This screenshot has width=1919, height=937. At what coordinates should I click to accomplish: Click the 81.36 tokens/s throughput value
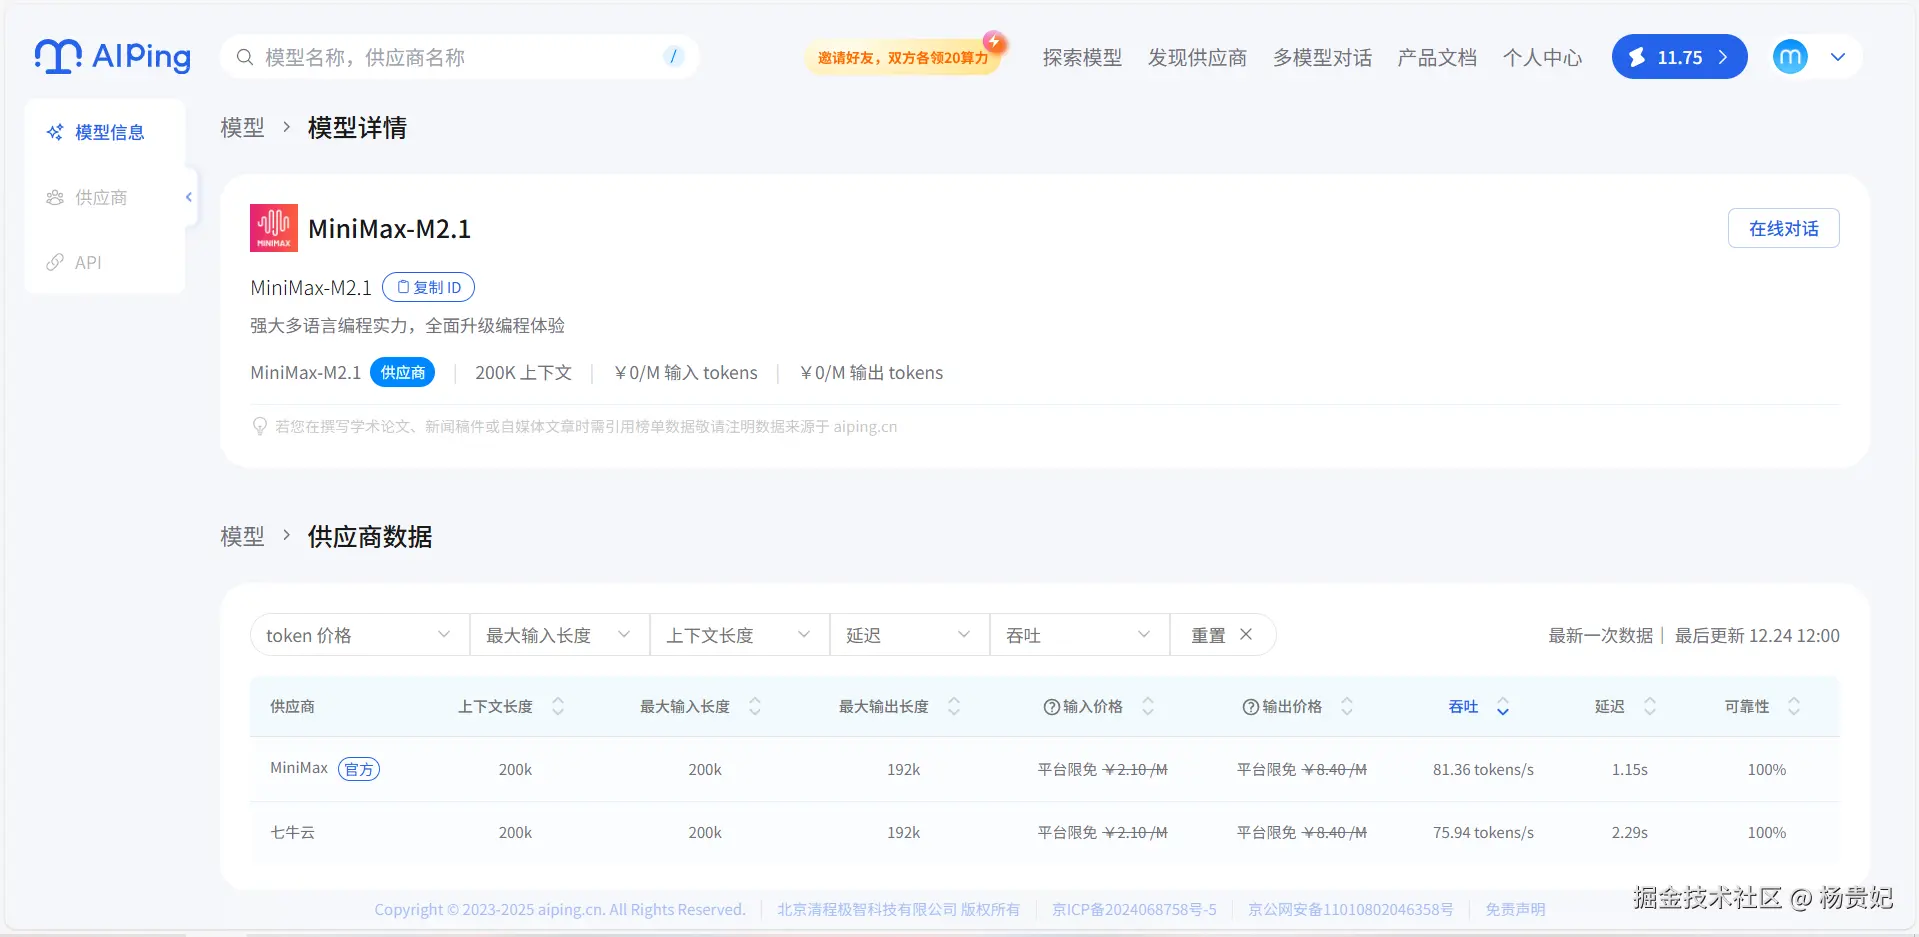tap(1483, 769)
